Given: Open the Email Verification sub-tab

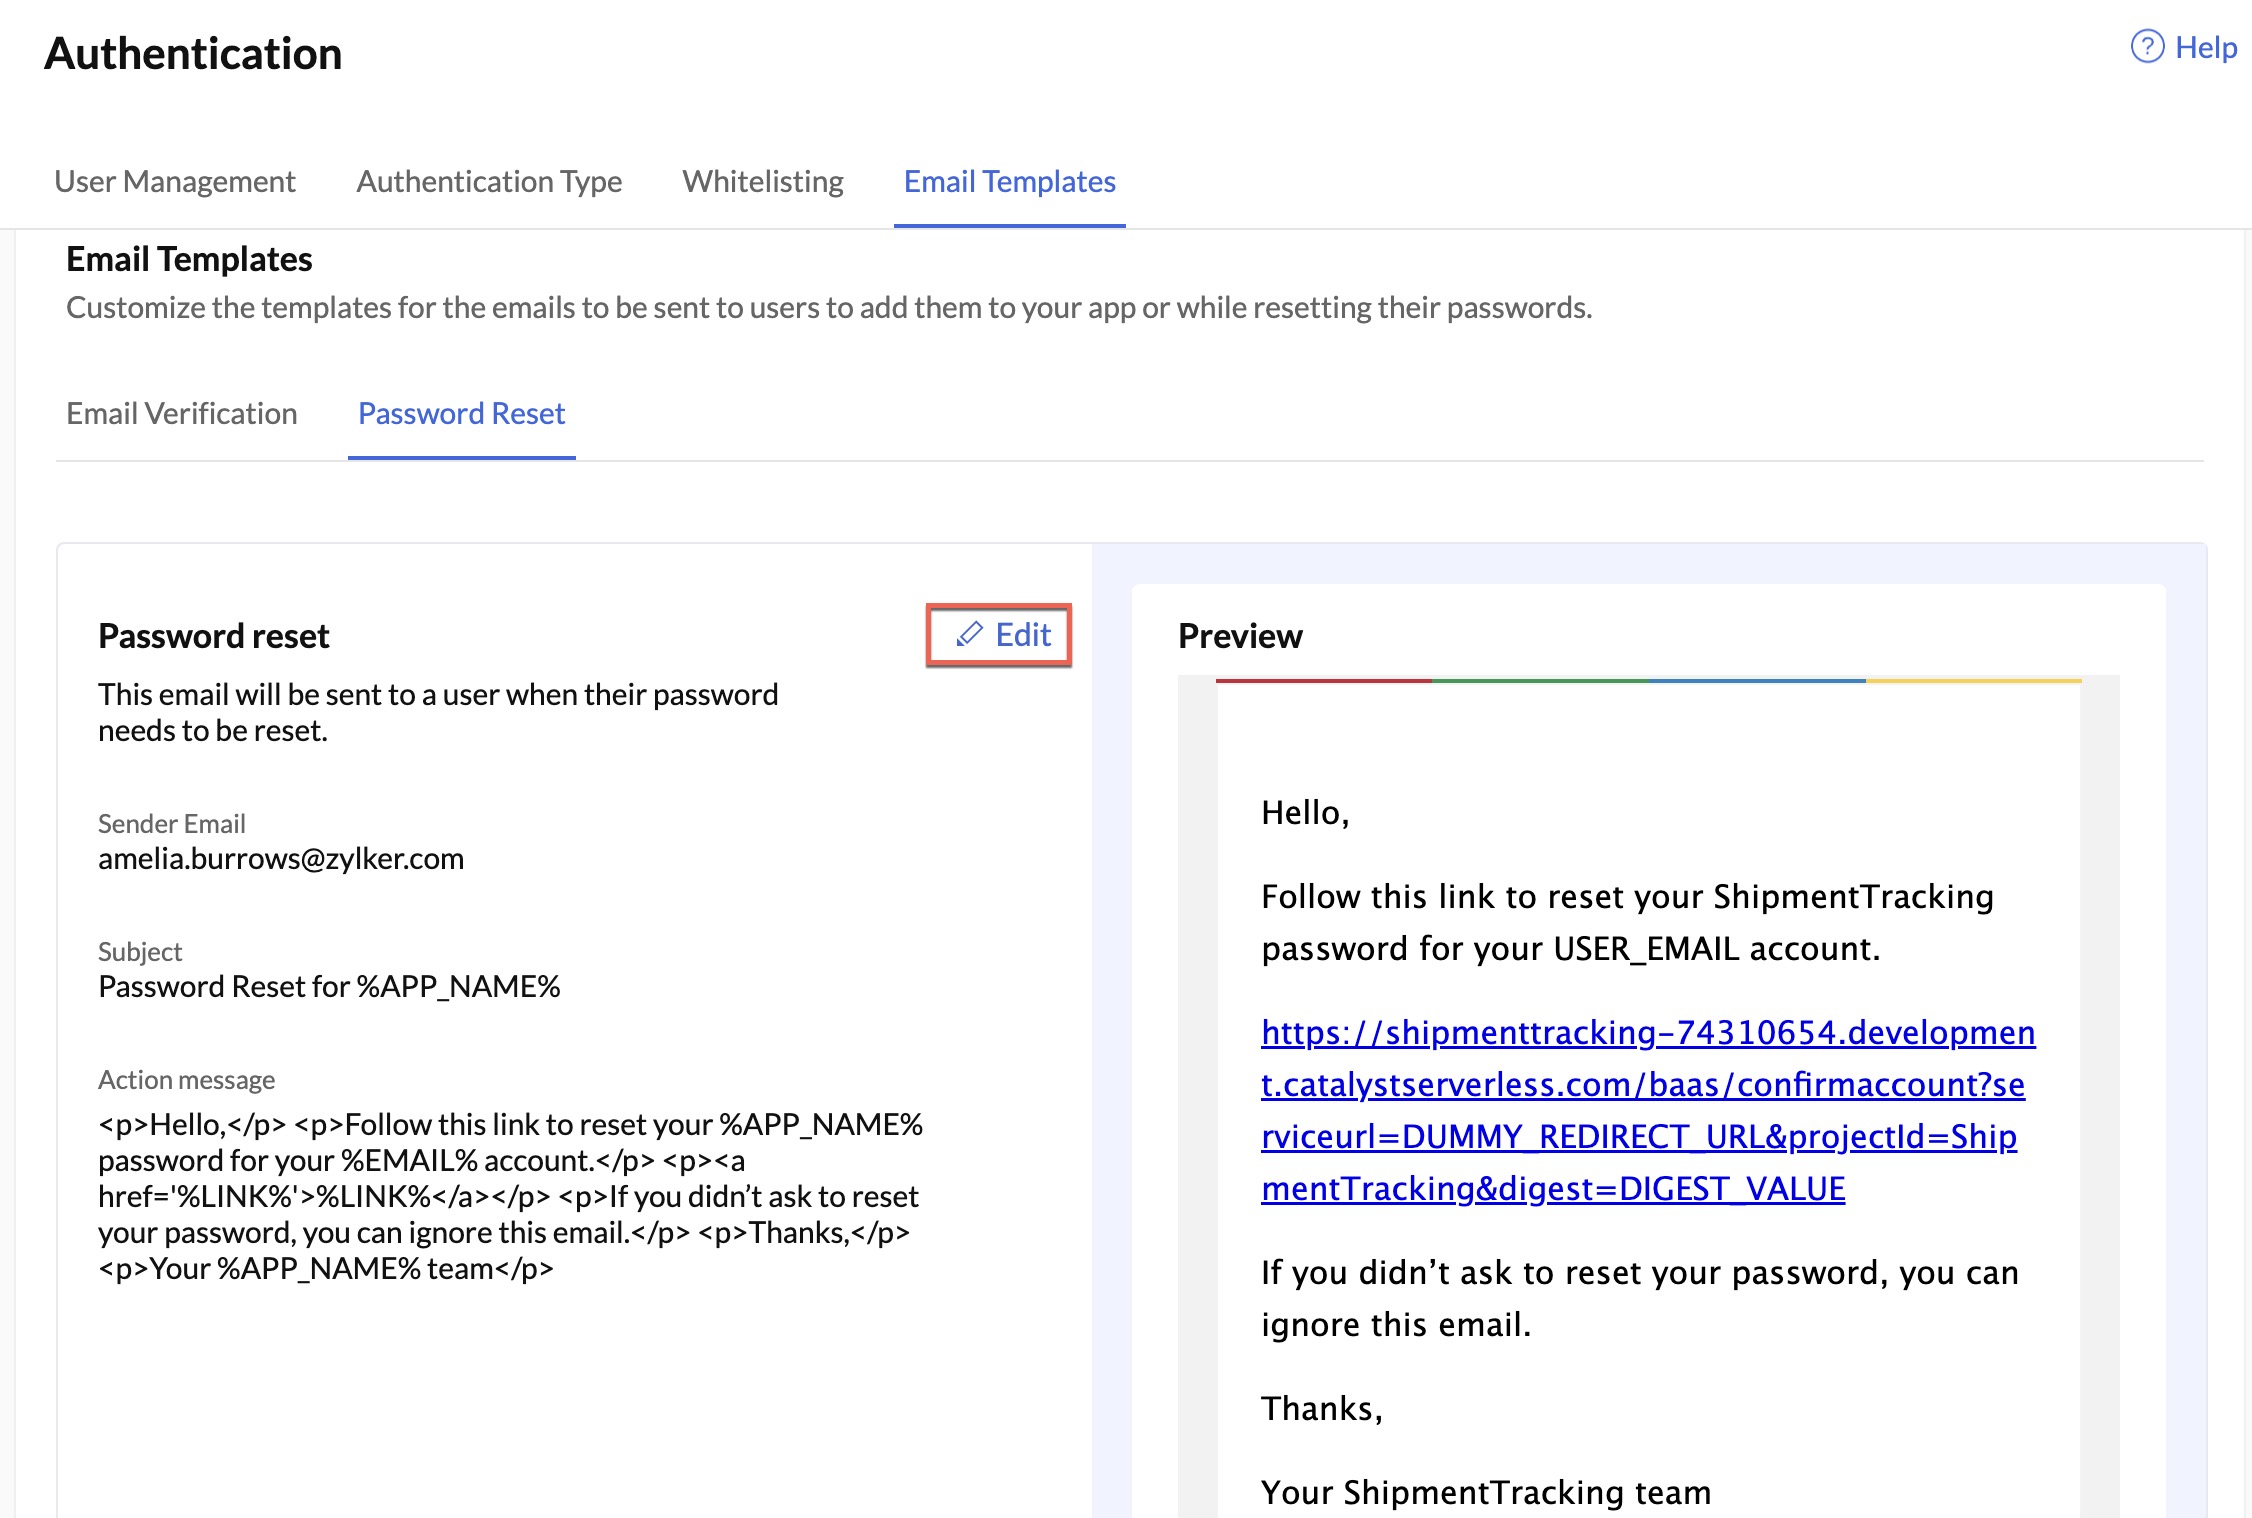Looking at the screenshot, I should point(180,413).
